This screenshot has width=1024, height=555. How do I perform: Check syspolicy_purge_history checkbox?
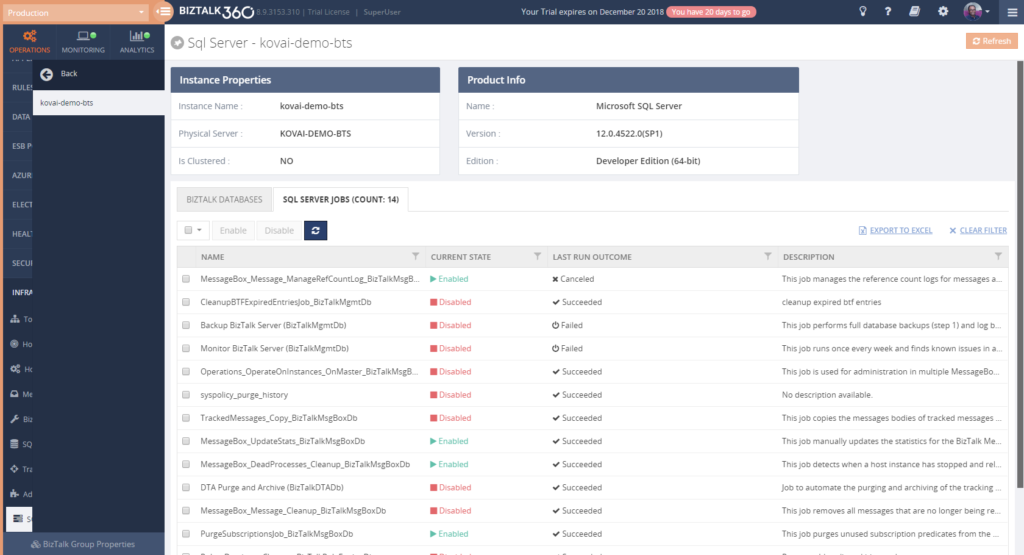pos(186,394)
